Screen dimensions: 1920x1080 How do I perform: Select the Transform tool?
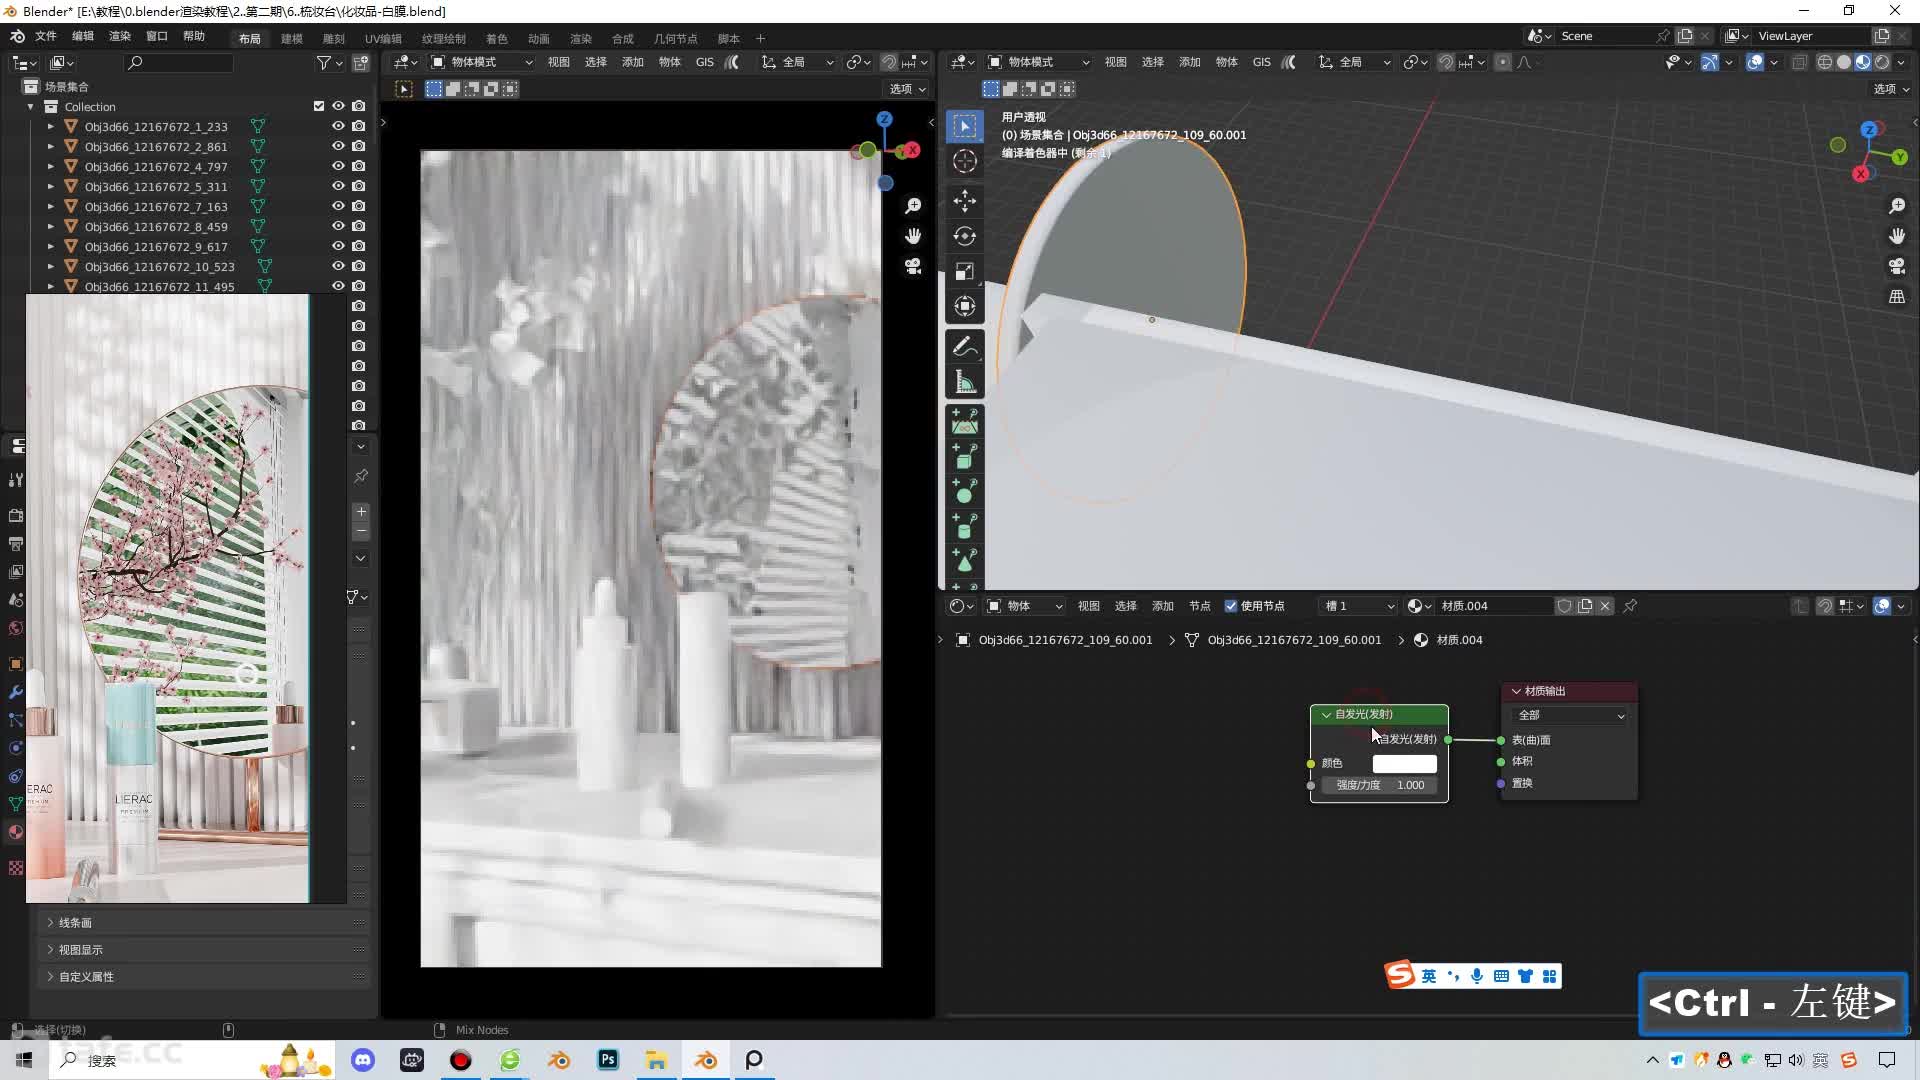pyautogui.click(x=964, y=306)
